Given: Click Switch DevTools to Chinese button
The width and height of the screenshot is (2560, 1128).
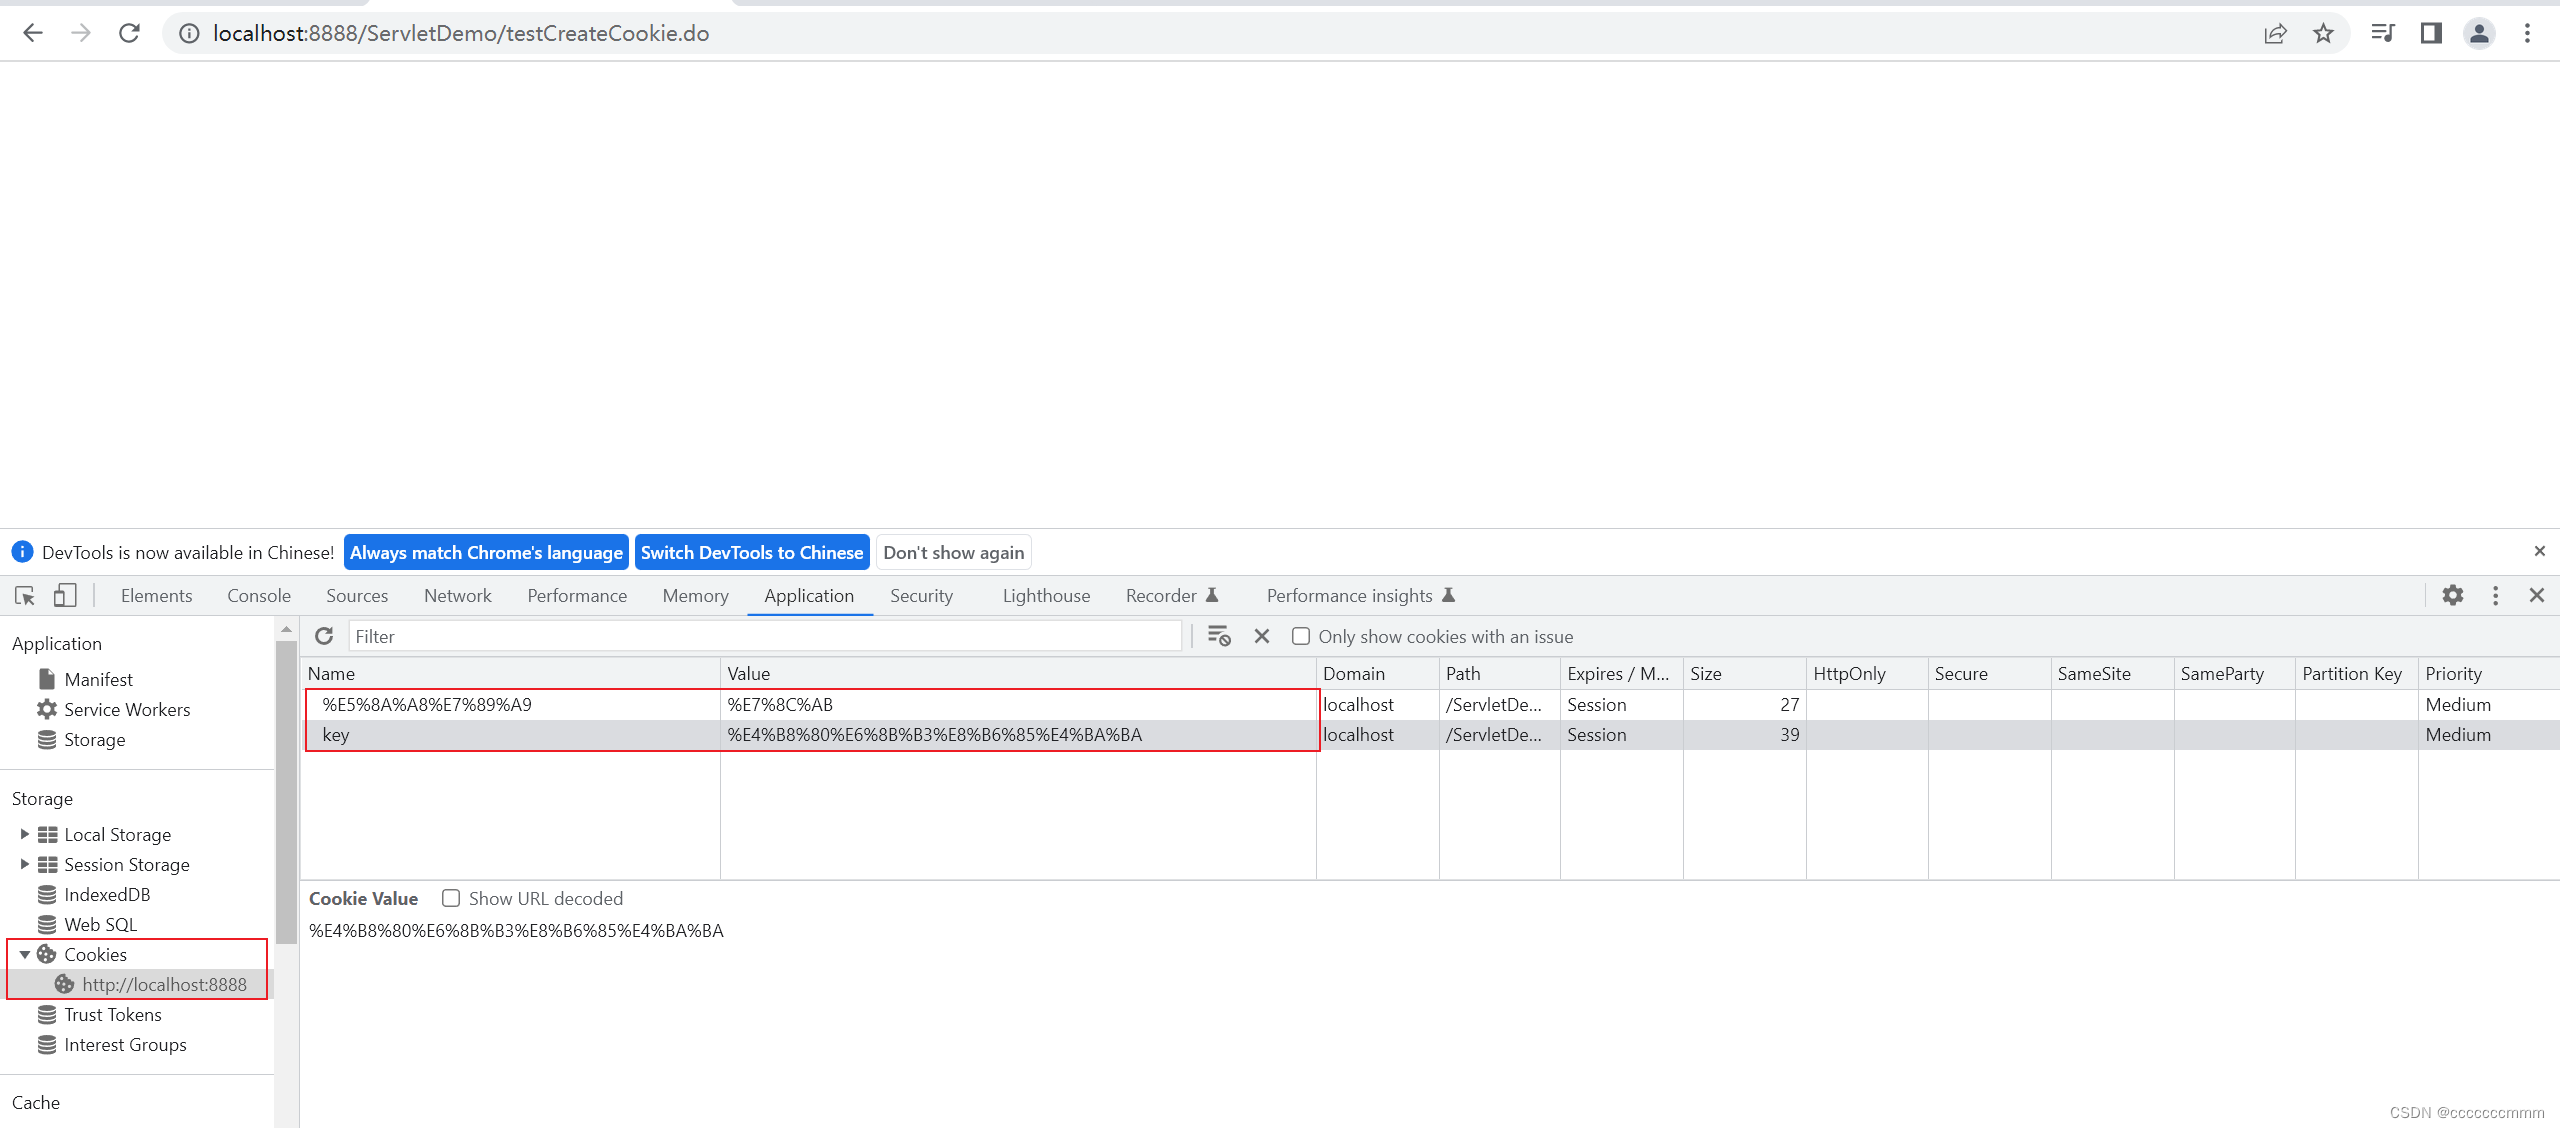Looking at the screenshot, I should (751, 552).
